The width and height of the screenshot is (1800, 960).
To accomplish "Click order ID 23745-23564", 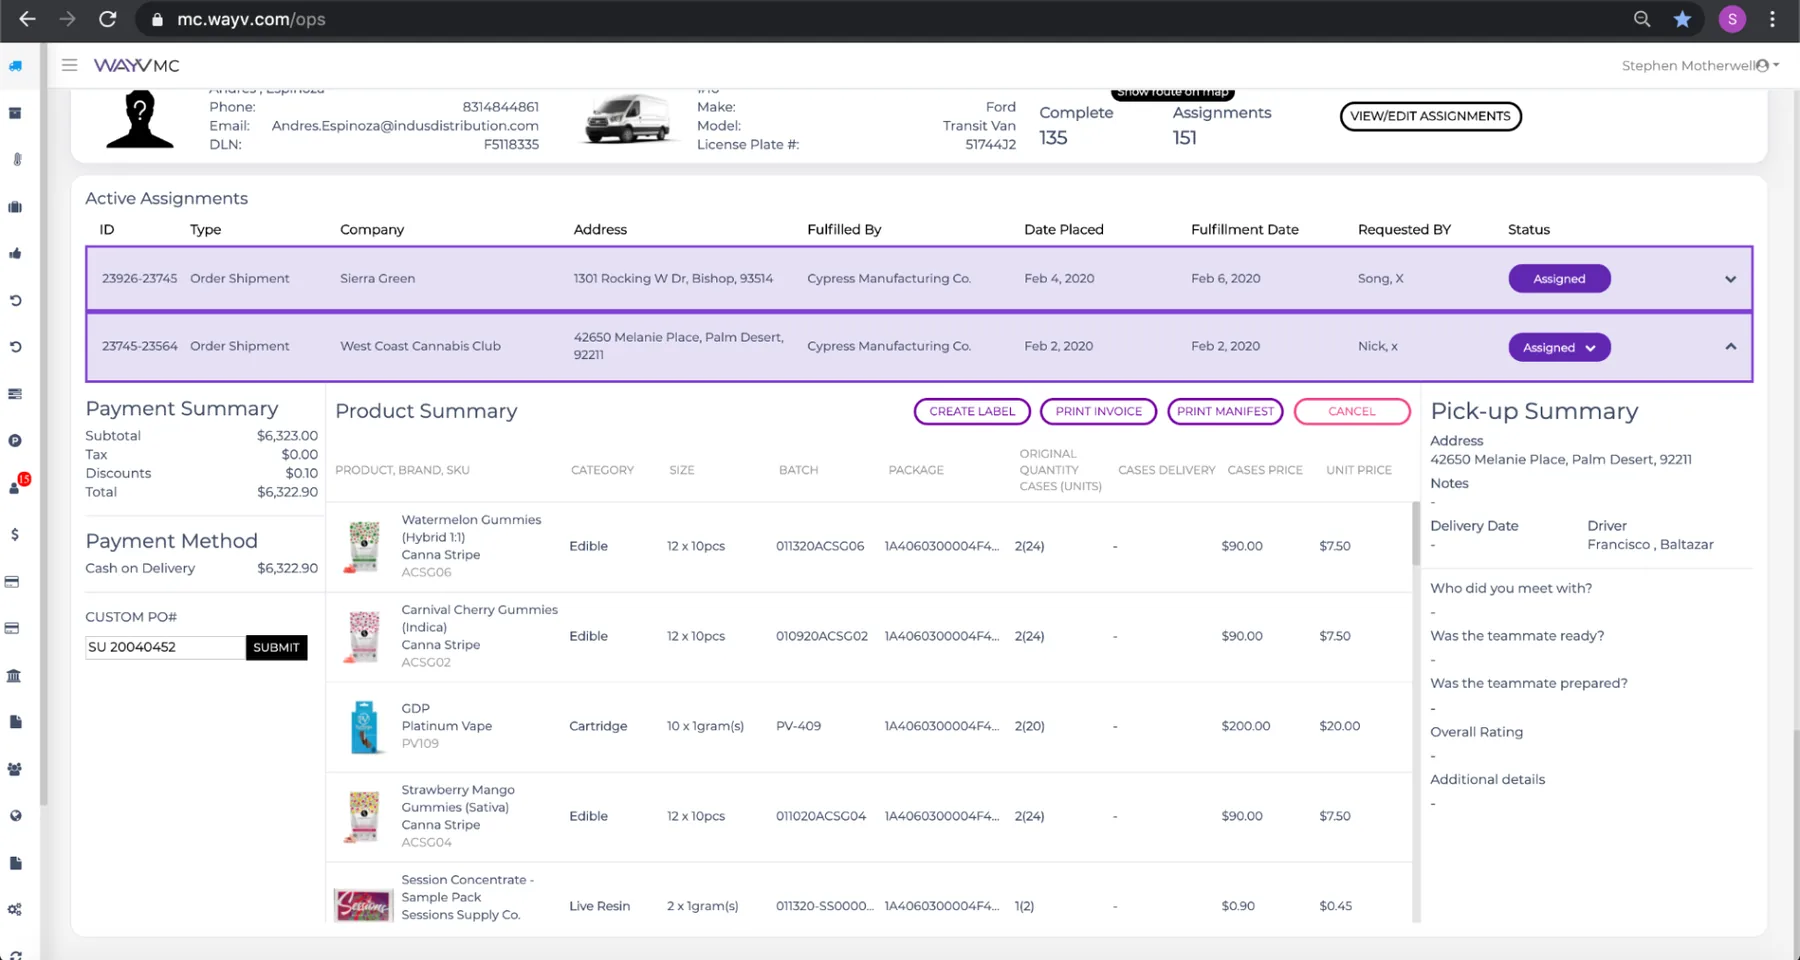I will pyautogui.click(x=139, y=346).
